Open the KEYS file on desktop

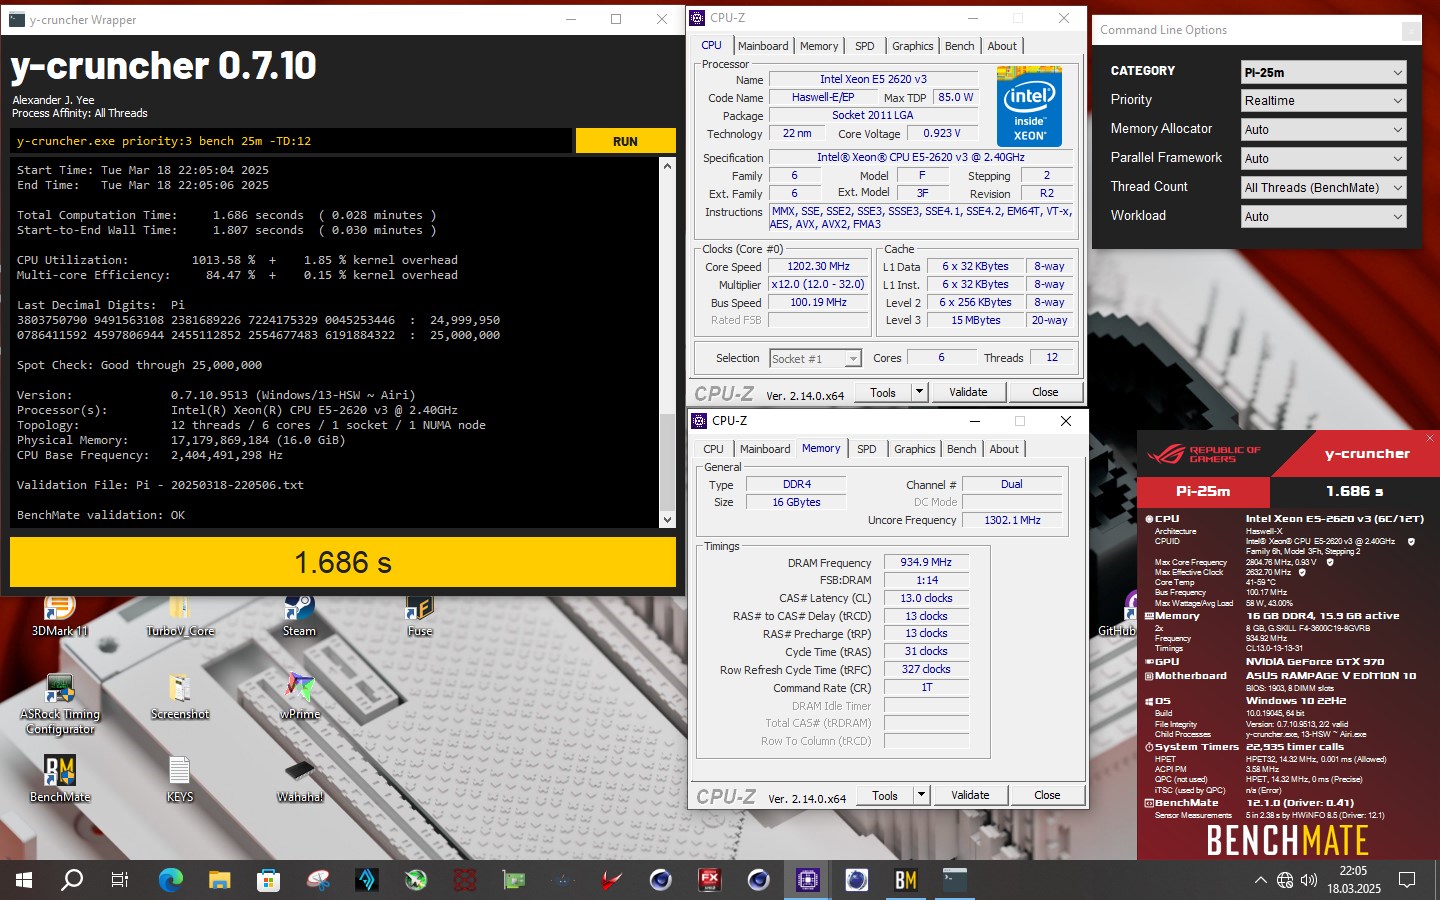click(x=180, y=780)
